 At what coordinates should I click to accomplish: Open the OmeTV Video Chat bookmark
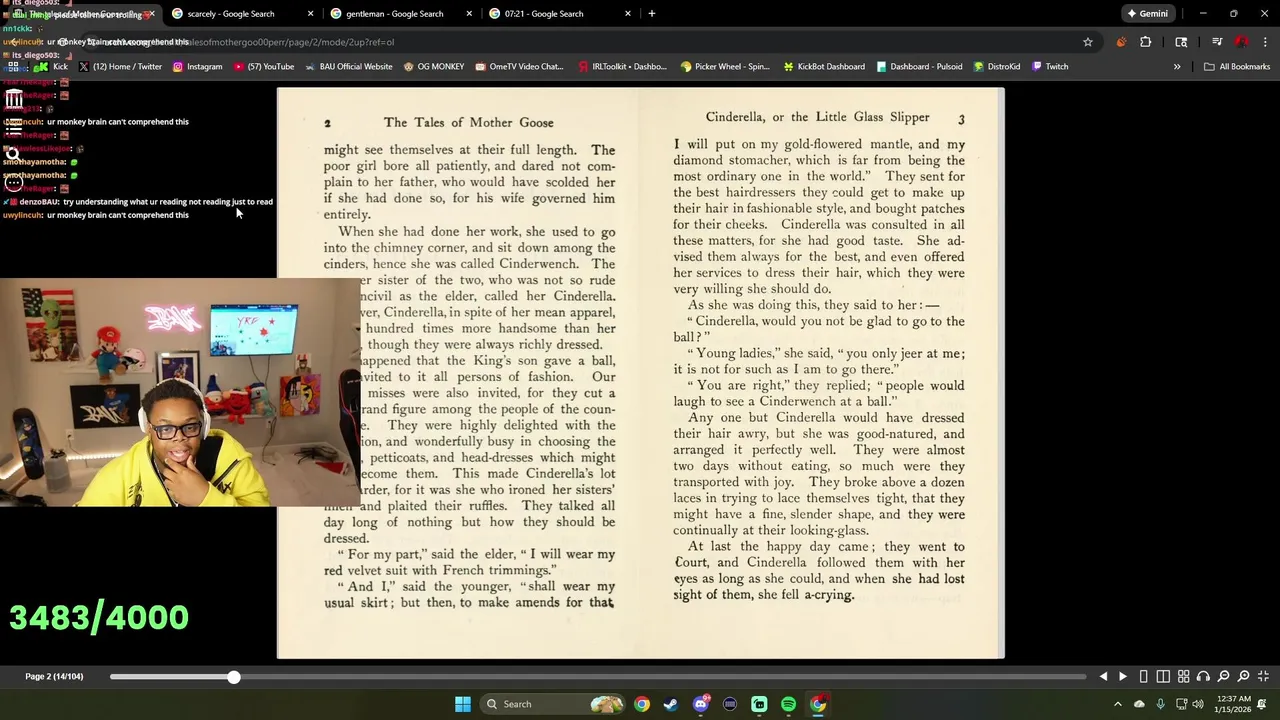pos(520,67)
